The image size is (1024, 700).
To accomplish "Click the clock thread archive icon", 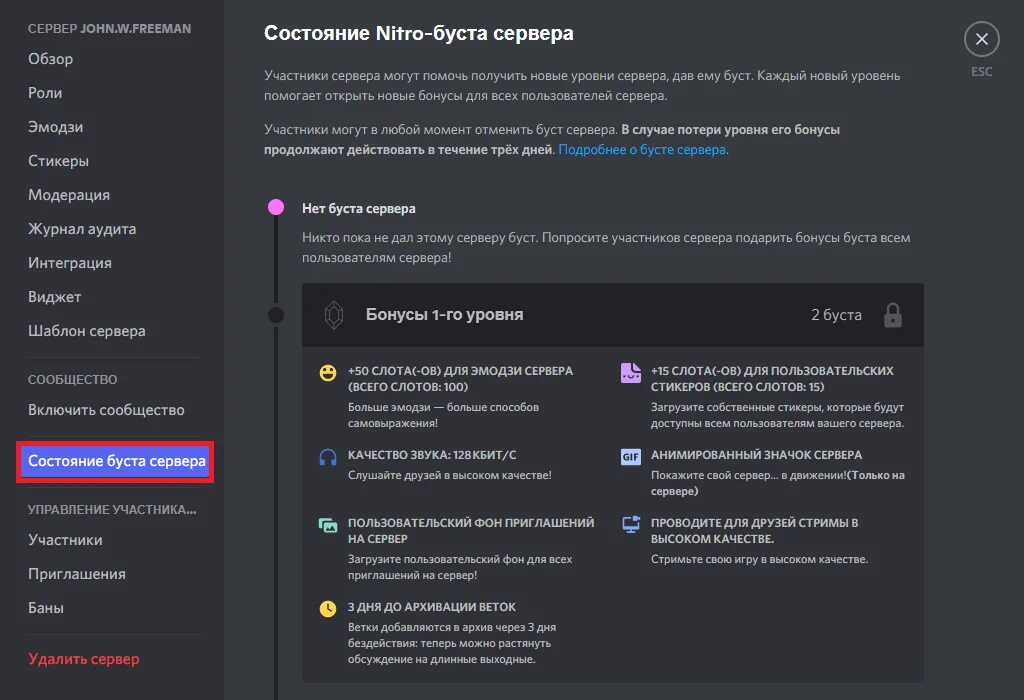I will coord(328,609).
